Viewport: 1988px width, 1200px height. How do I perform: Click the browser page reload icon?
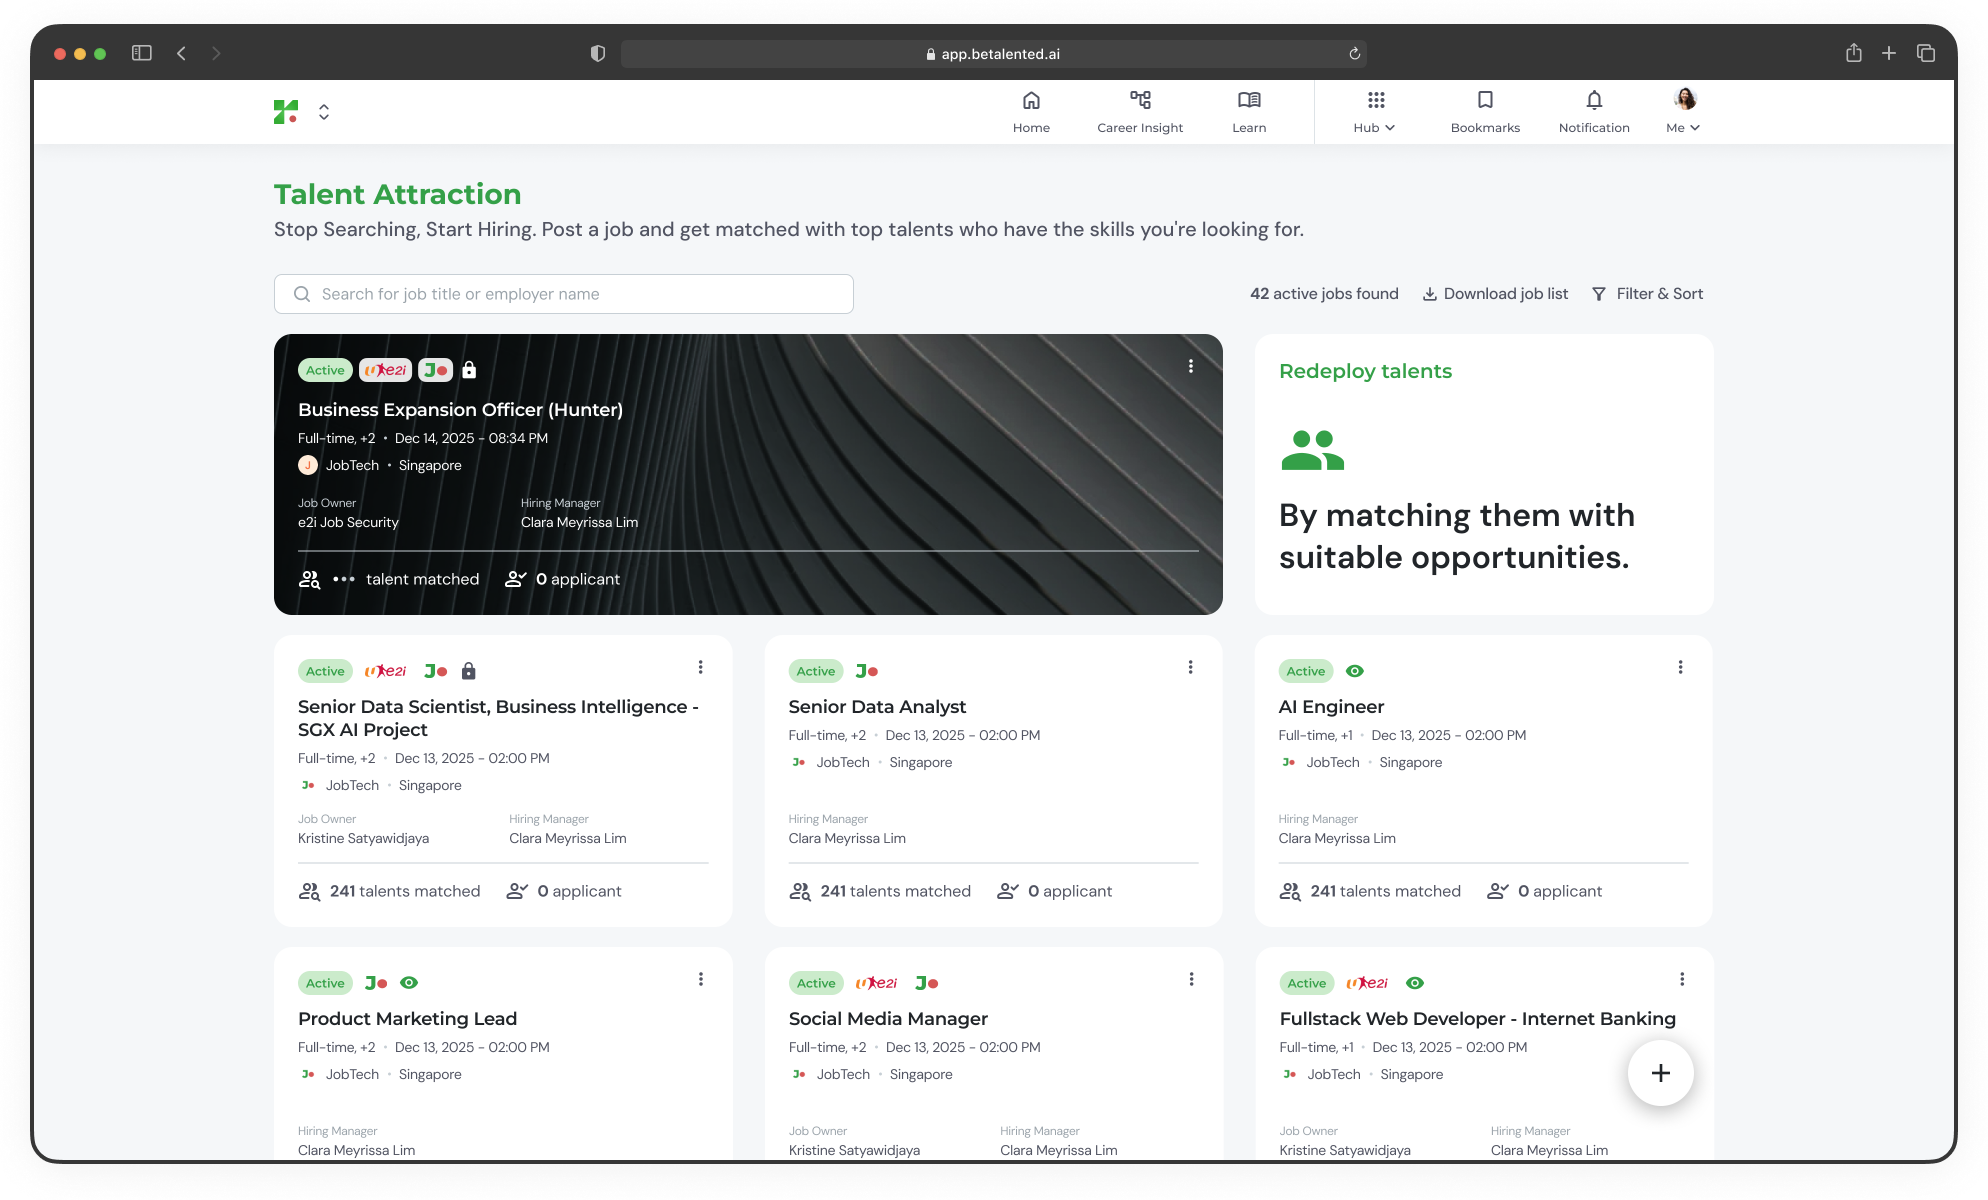[x=1354, y=54]
